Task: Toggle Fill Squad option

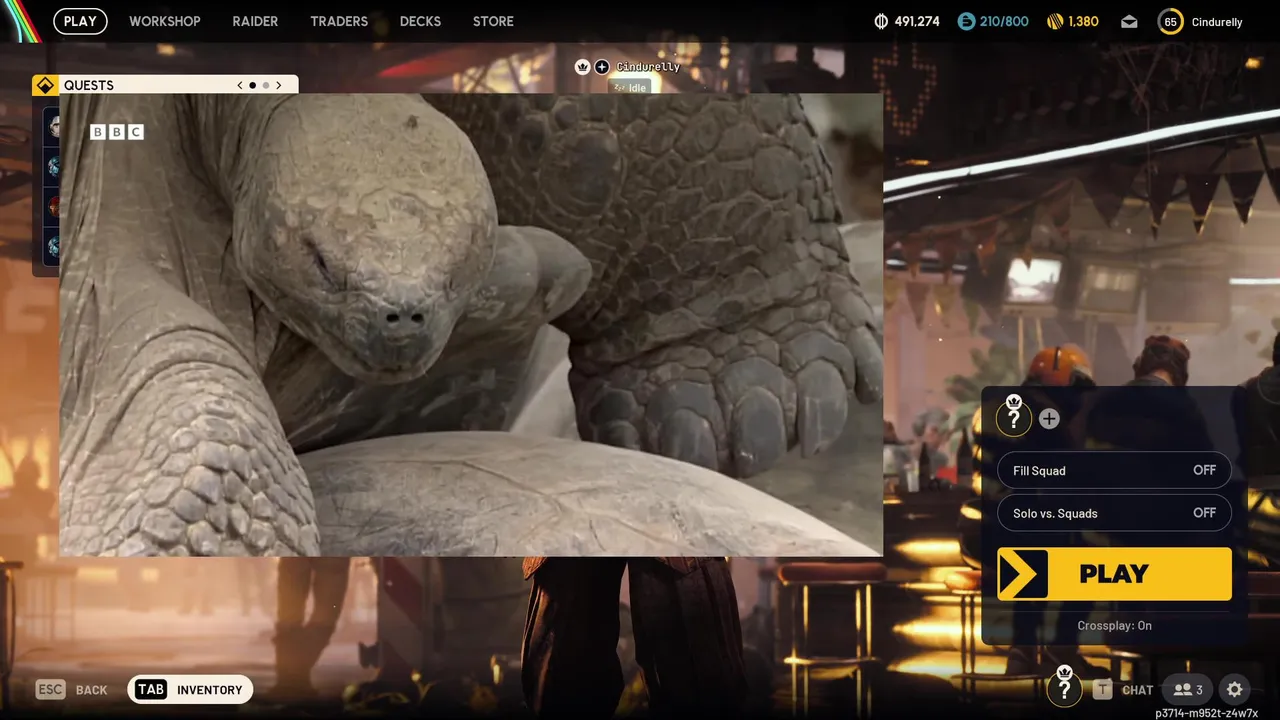Action: (x=1114, y=470)
